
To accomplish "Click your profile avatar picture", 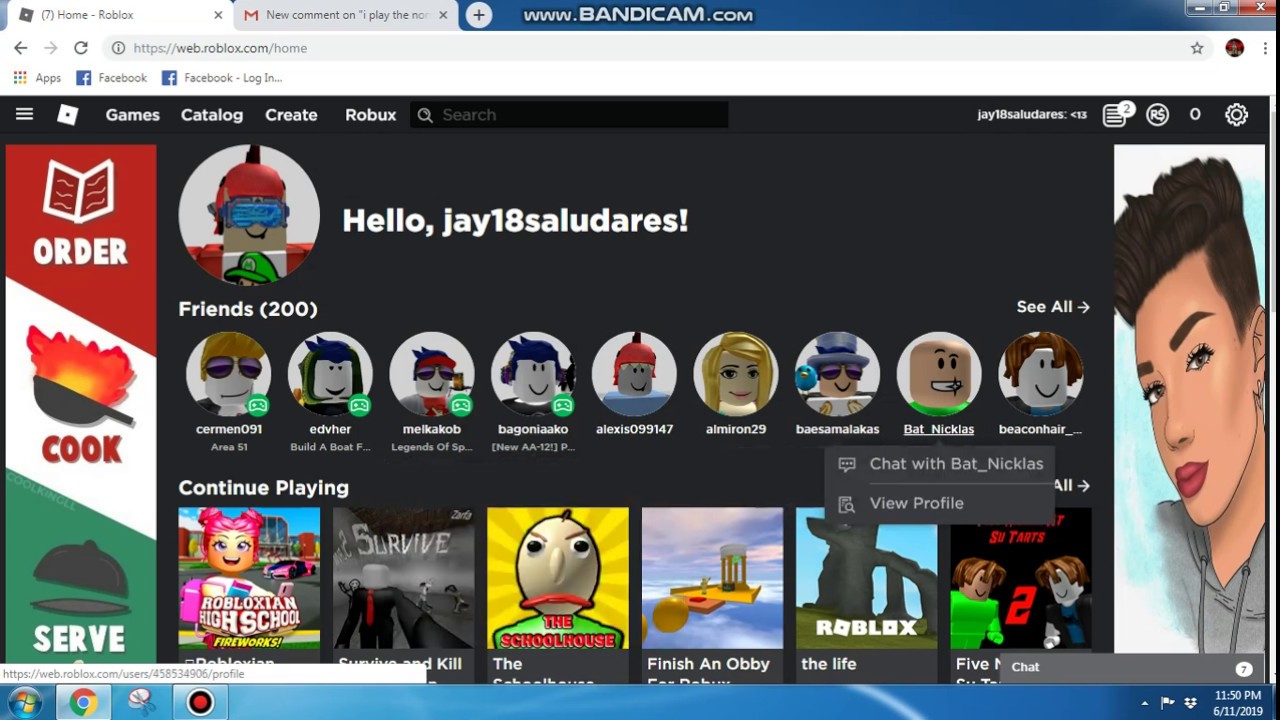I will (x=249, y=215).
